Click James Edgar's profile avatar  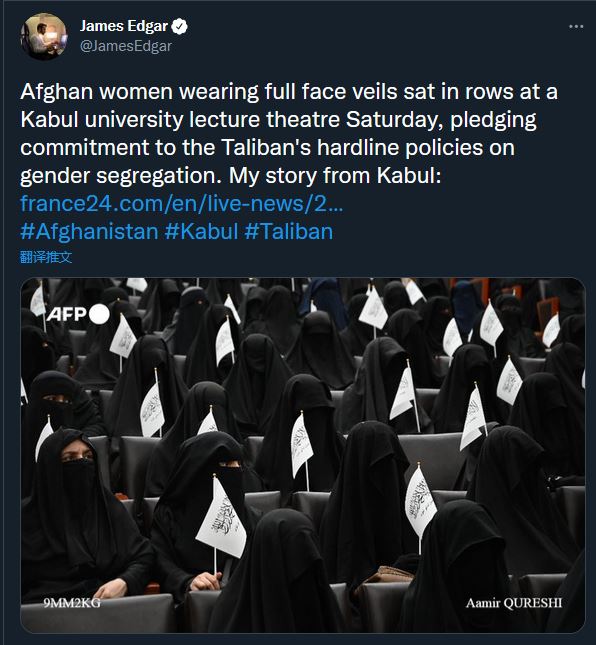point(44,36)
